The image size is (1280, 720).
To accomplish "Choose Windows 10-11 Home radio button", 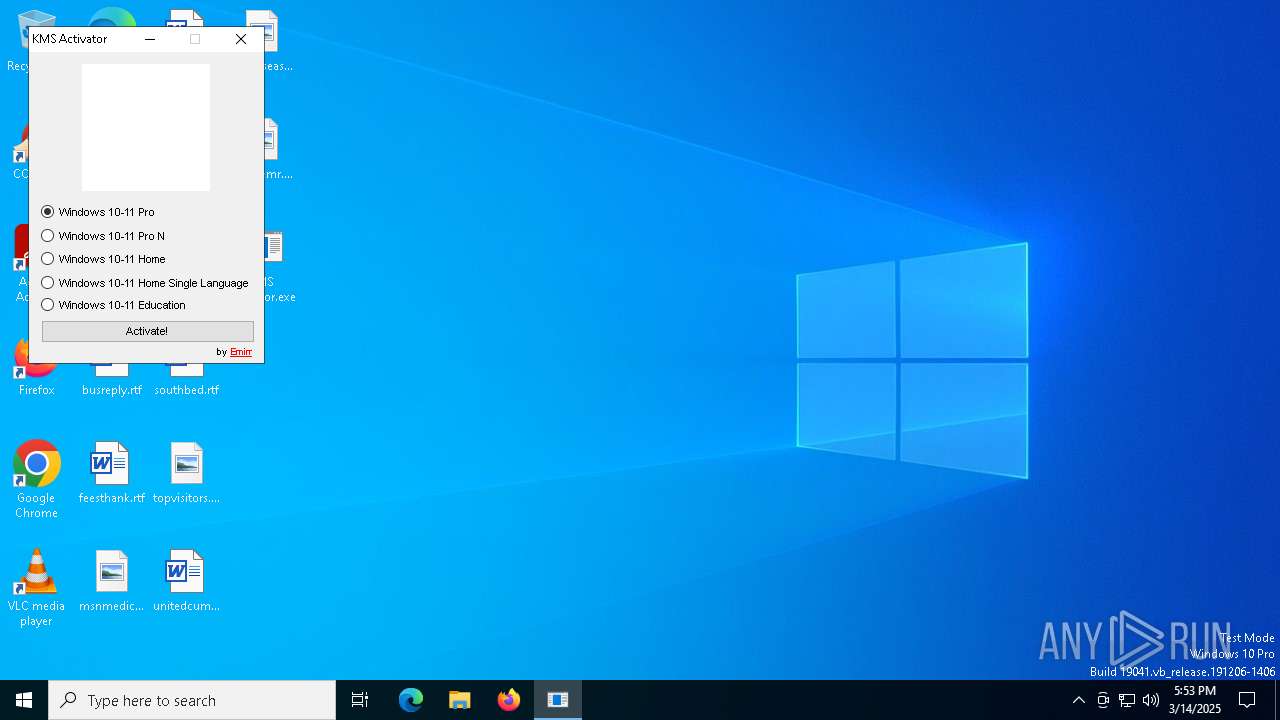I will click(103, 259).
